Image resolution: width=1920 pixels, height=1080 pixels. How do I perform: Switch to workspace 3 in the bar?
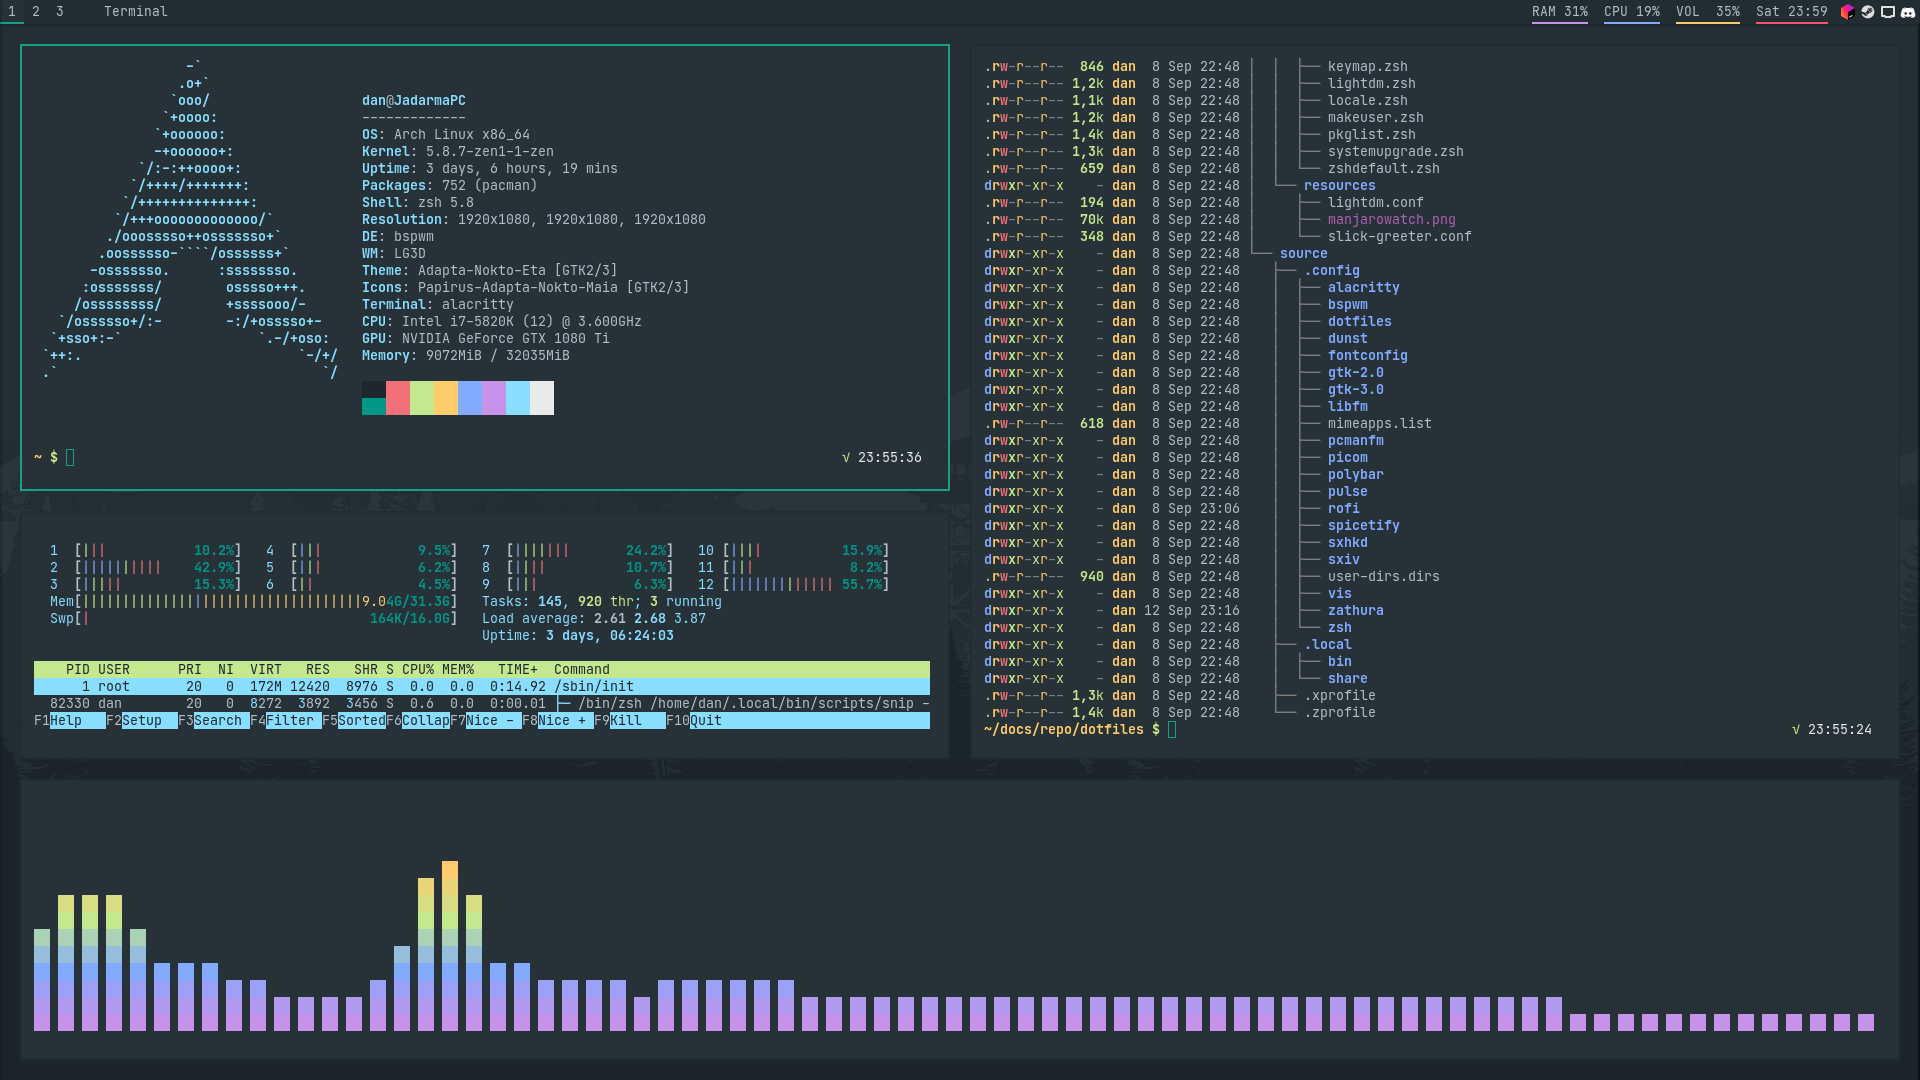[60, 12]
